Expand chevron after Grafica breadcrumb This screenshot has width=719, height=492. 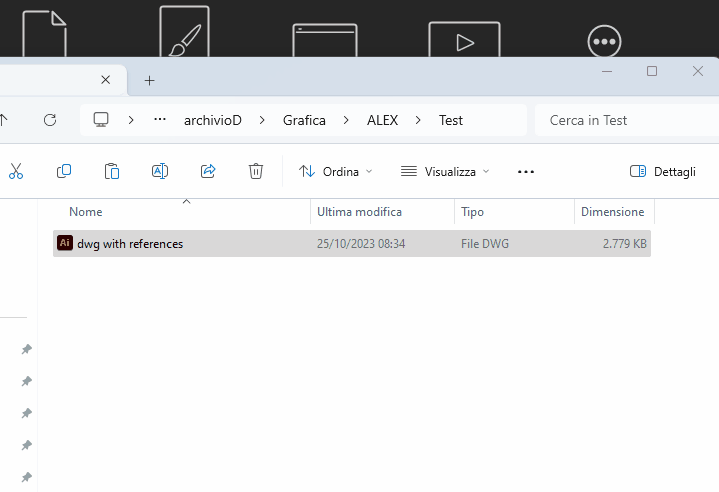coord(346,120)
